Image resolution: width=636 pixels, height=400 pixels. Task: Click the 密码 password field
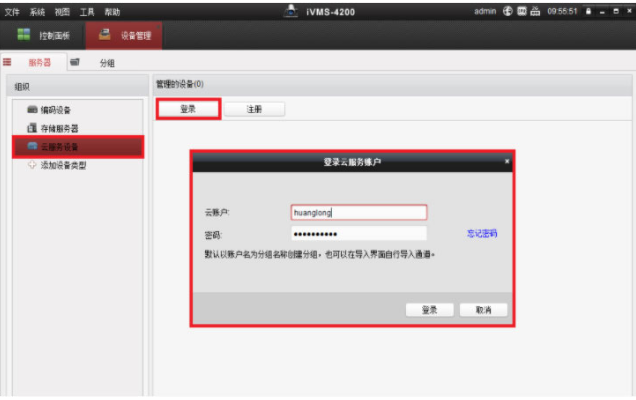pyautogui.click(x=358, y=233)
